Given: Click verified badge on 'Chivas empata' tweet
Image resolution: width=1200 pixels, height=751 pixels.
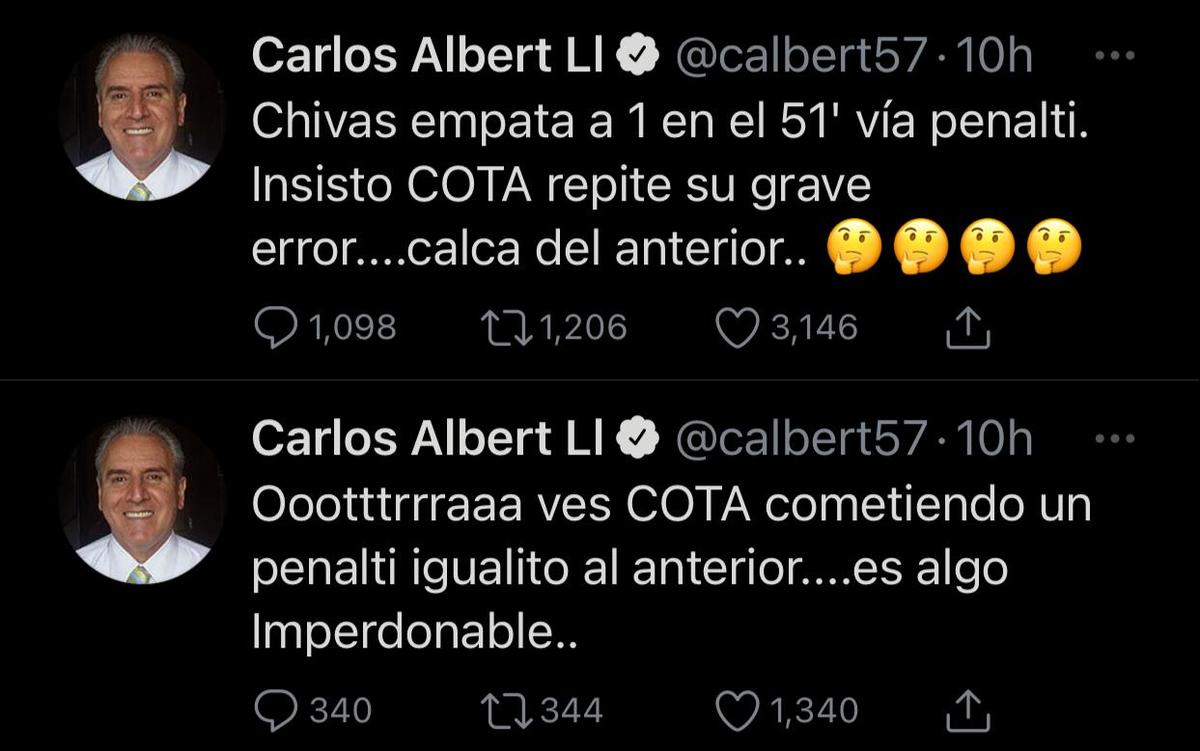Looking at the screenshot, I should tap(638, 57).
